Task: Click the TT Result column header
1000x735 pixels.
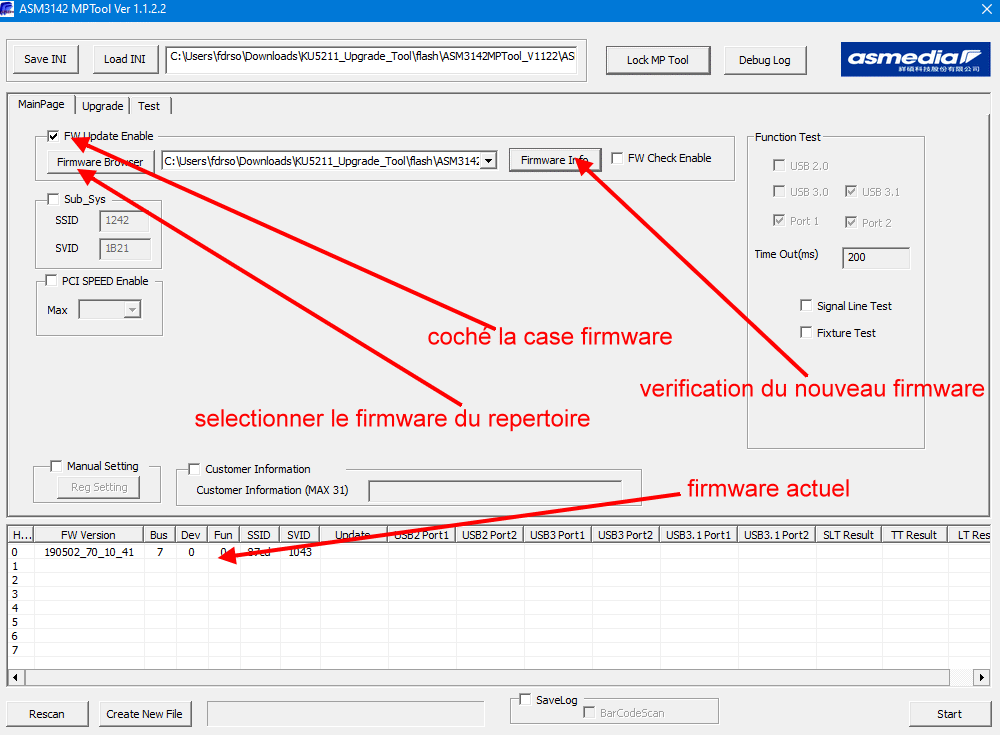Action: click(x=914, y=535)
